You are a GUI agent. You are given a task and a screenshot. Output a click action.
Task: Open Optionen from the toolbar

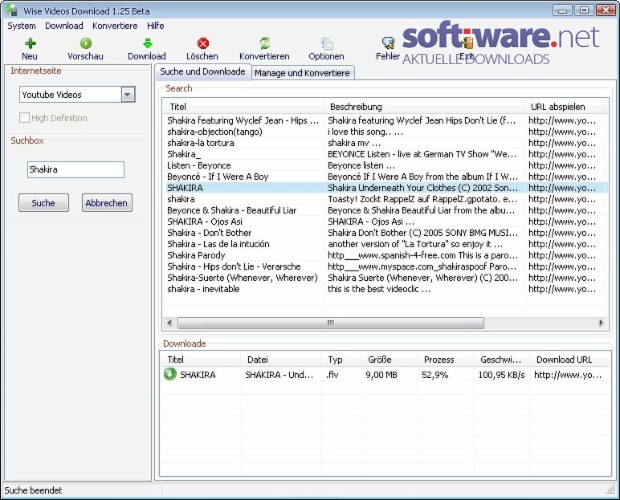(326, 49)
